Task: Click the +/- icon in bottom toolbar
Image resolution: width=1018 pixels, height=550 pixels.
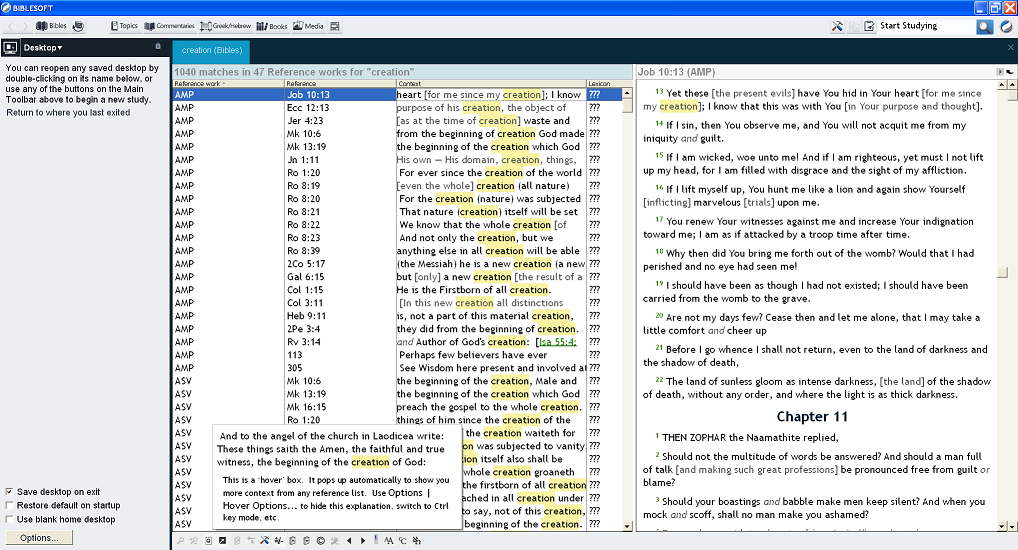Action: pyautogui.click(x=279, y=540)
